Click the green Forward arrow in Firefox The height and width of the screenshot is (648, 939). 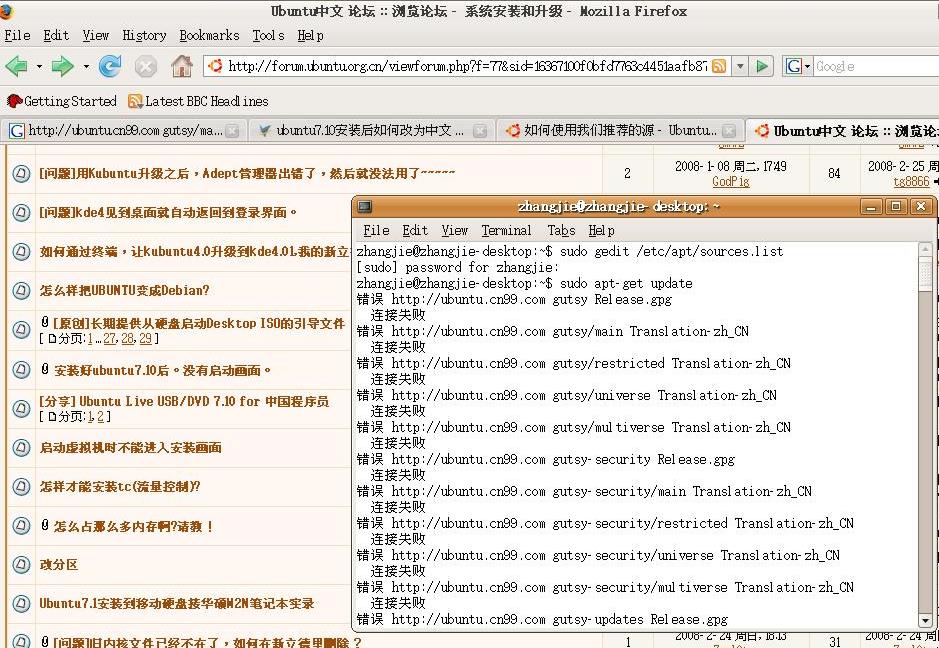click(62, 66)
